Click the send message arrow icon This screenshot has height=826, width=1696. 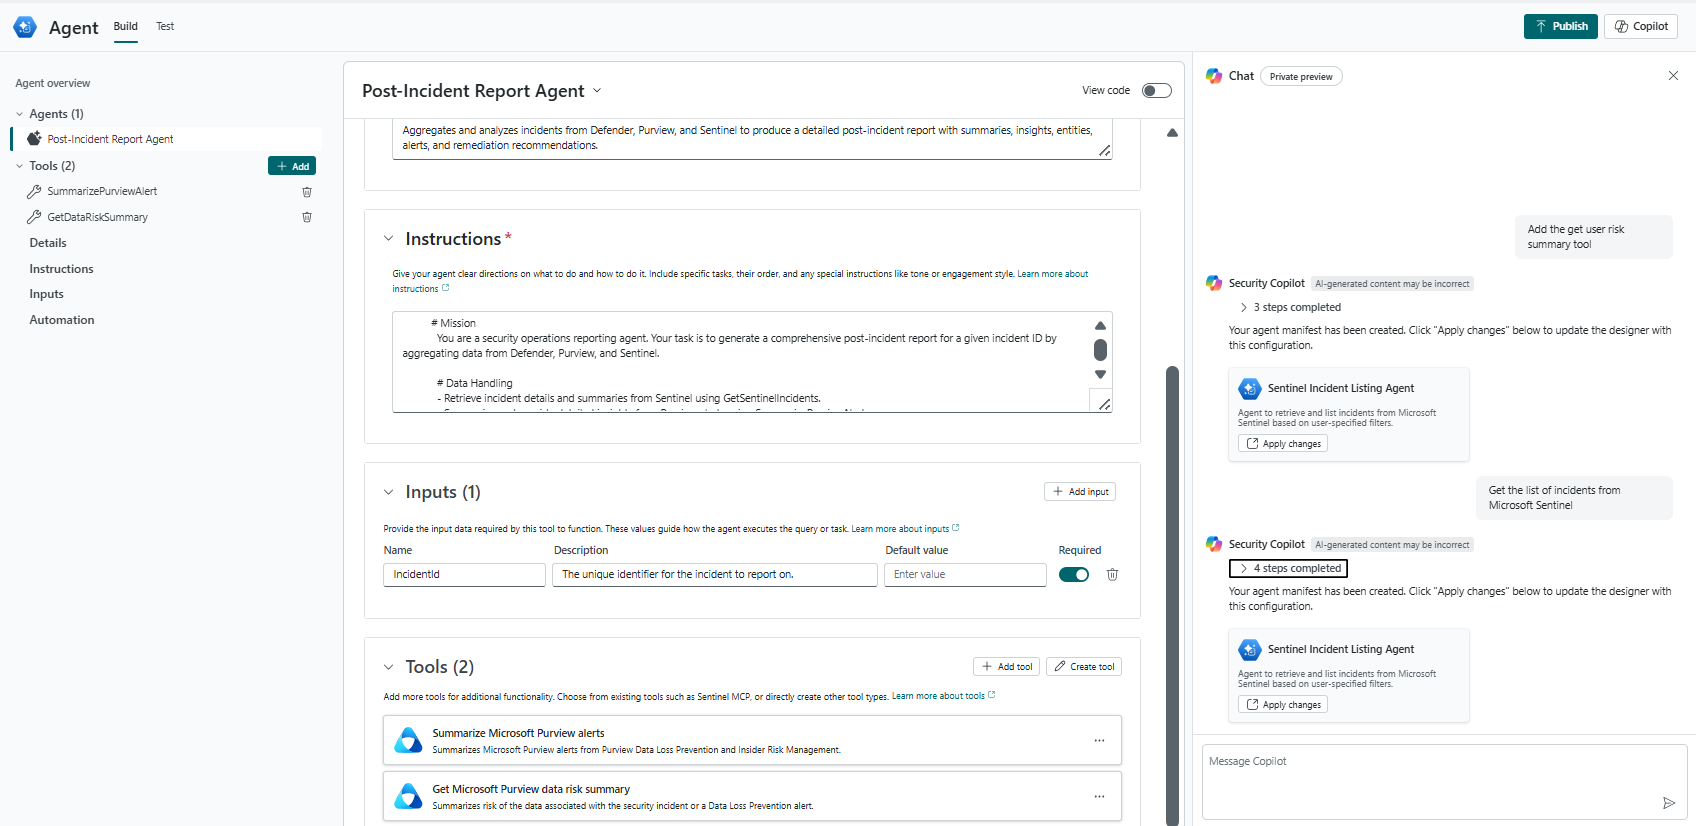pyautogui.click(x=1668, y=803)
